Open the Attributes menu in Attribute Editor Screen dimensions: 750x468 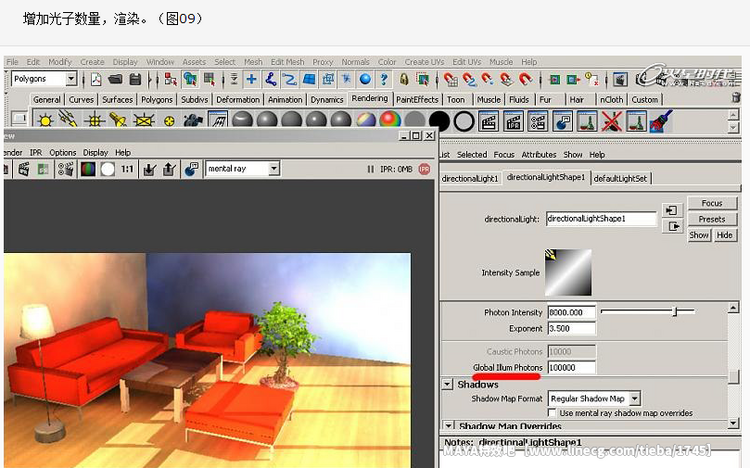pos(539,155)
